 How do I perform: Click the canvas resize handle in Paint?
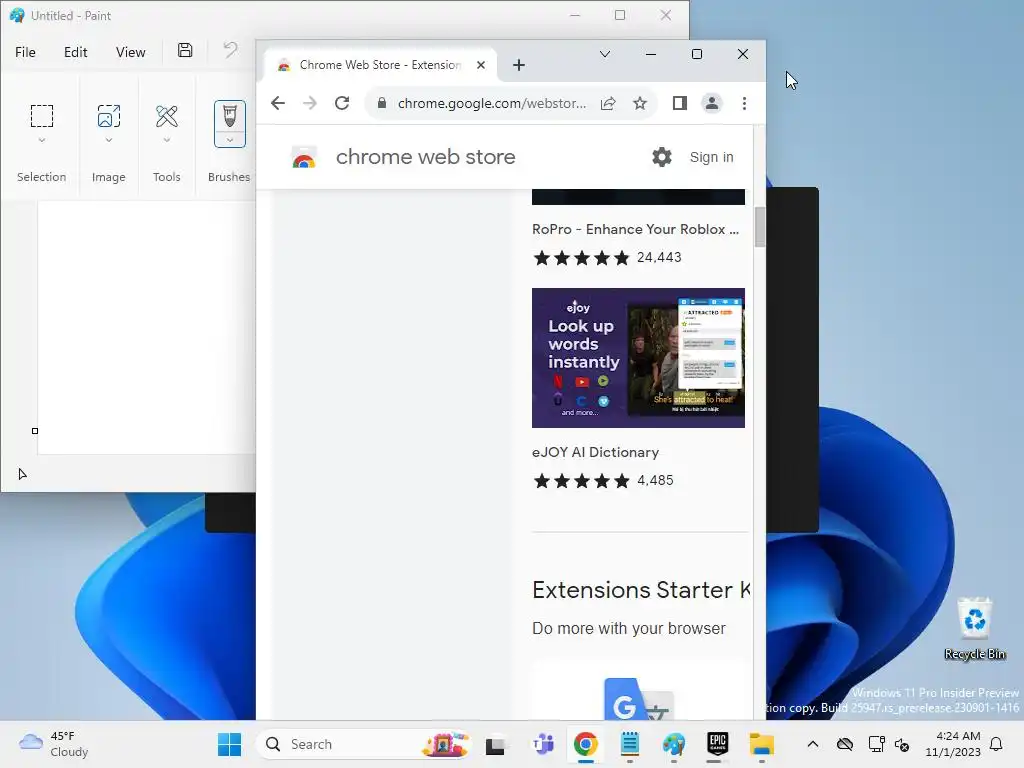click(x=35, y=431)
